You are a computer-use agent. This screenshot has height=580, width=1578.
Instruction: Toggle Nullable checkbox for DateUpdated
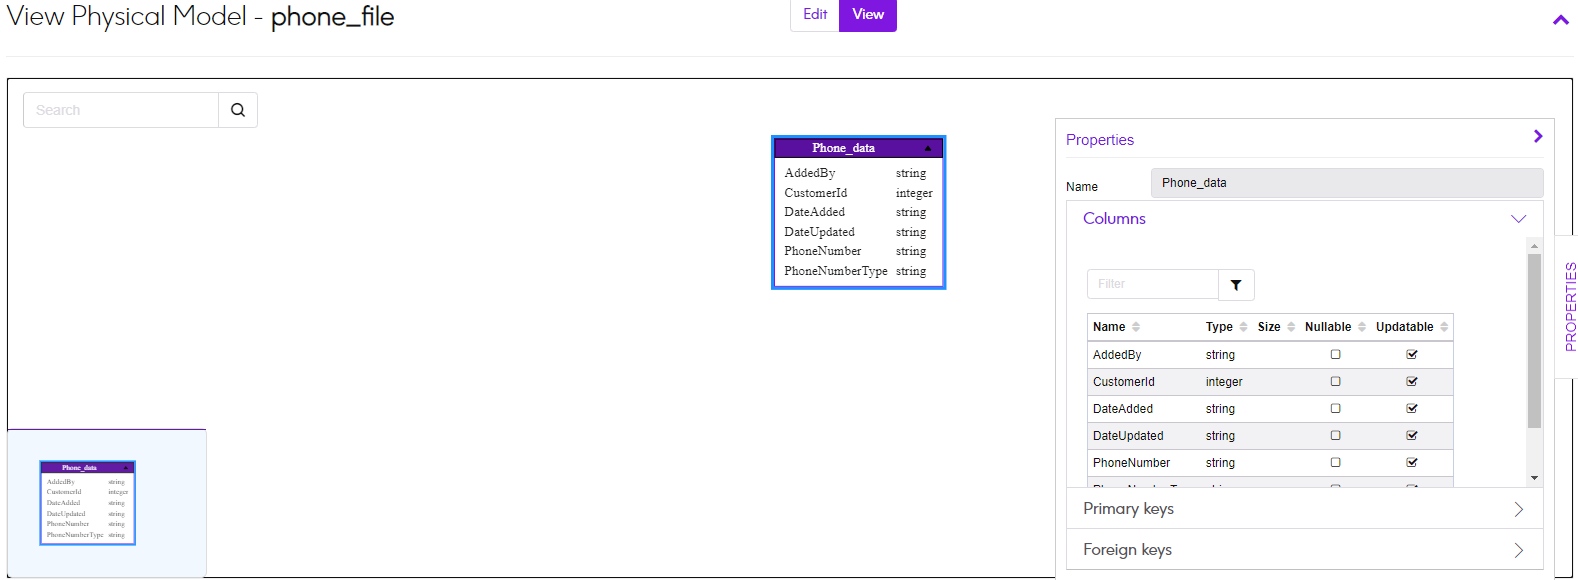point(1335,435)
